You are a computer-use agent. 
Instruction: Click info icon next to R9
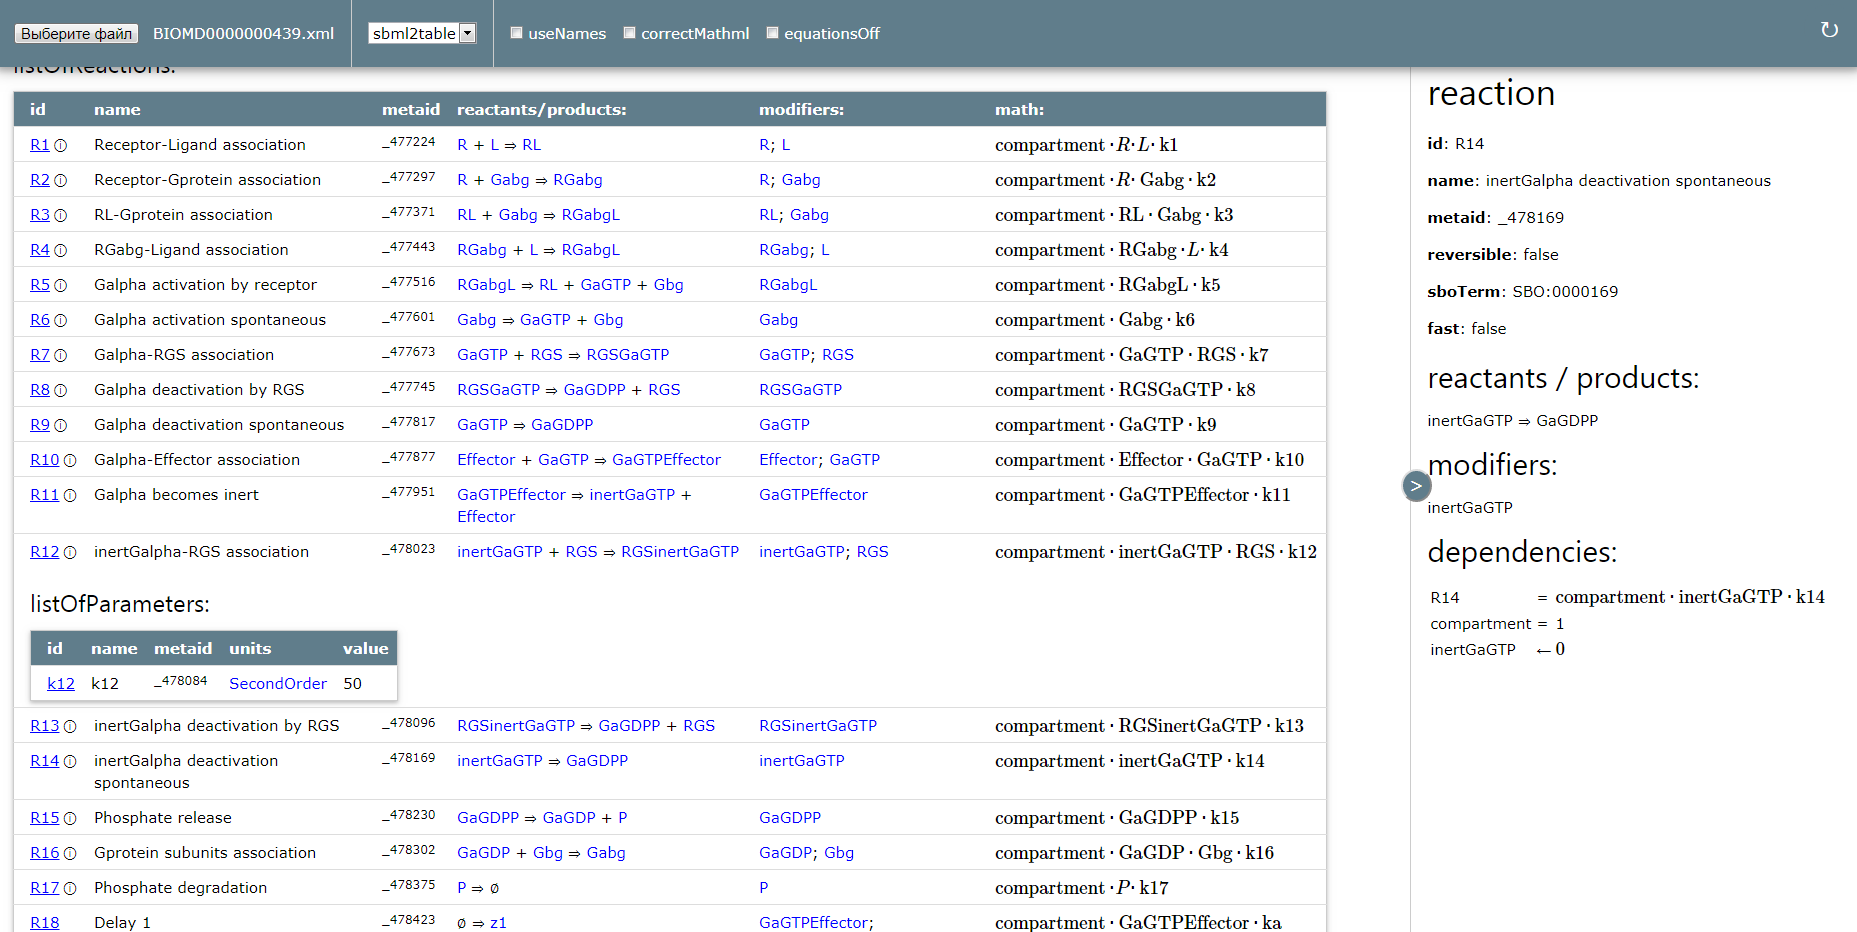pyautogui.click(x=61, y=425)
